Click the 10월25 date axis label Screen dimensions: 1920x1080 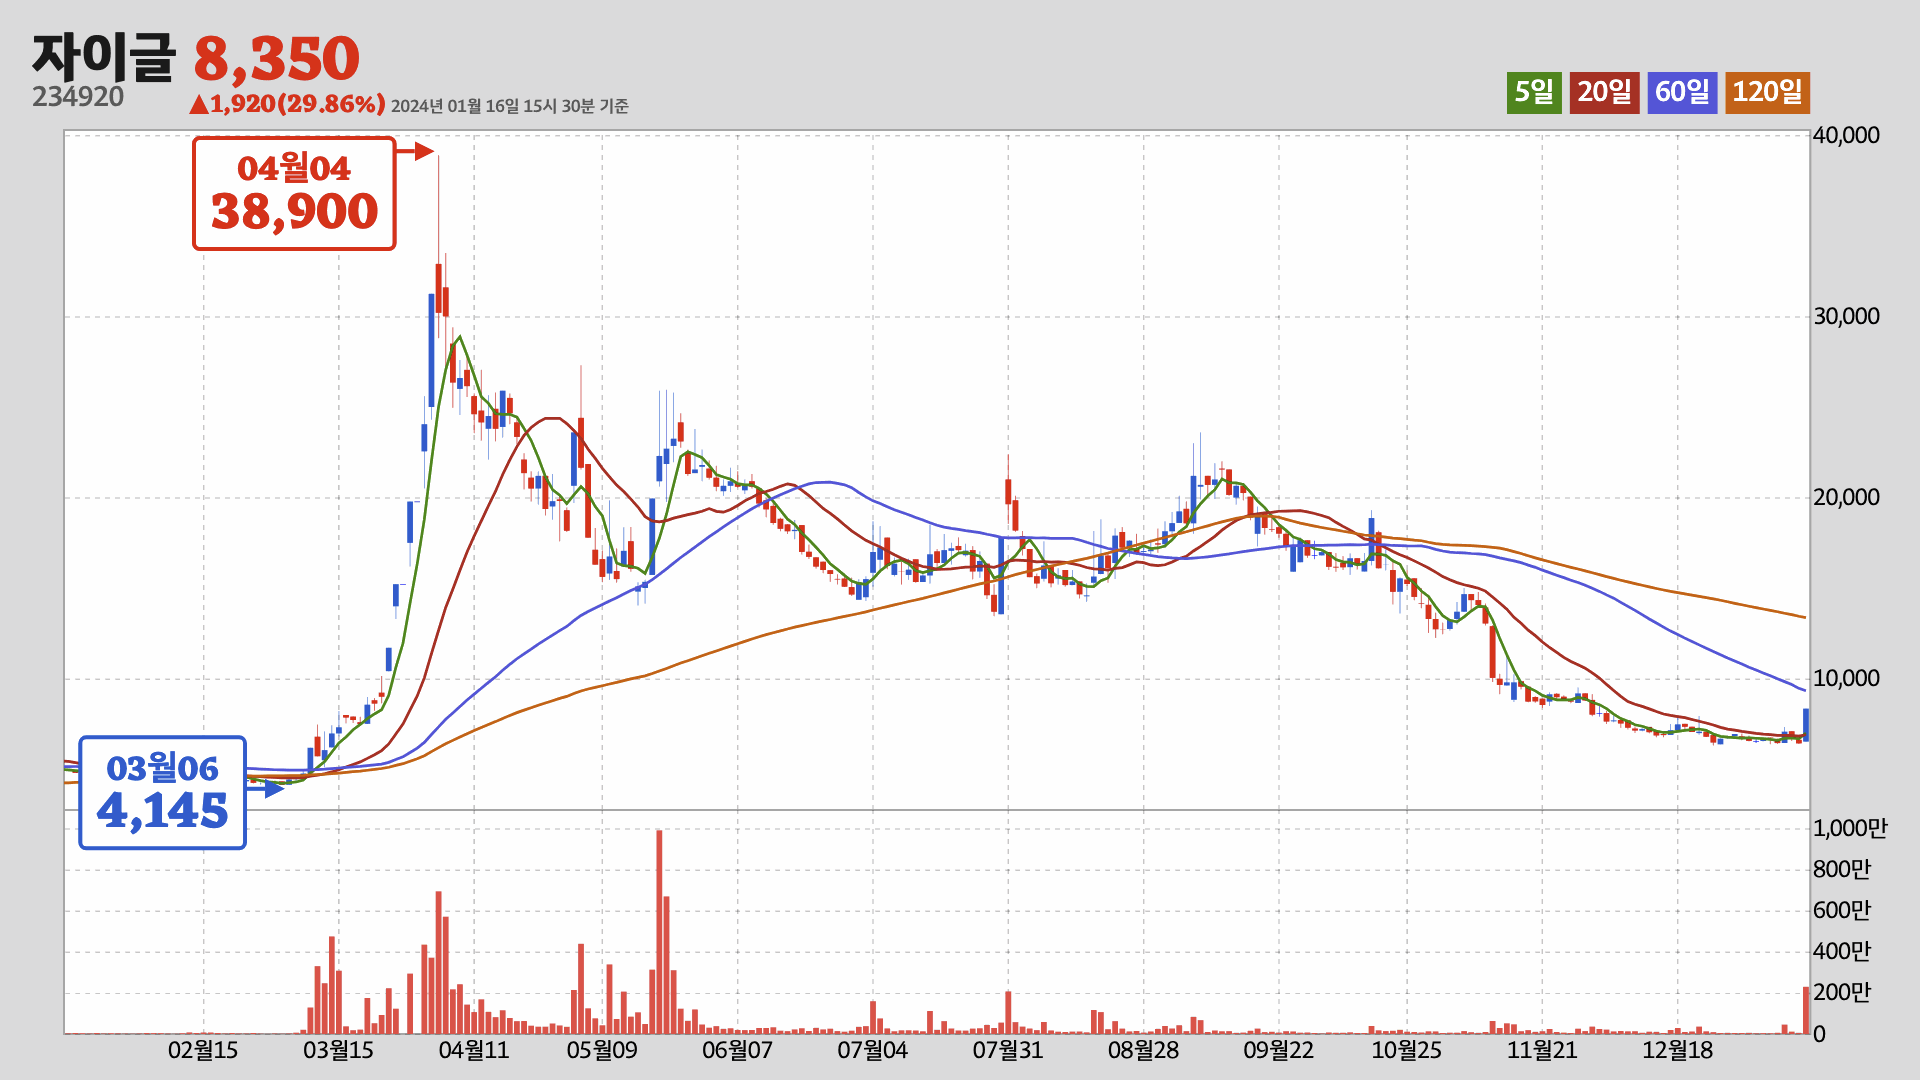[x=1407, y=1051]
